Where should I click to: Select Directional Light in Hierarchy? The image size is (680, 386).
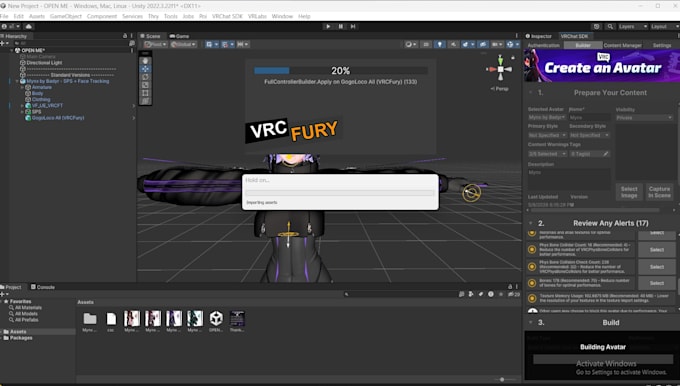44,63
